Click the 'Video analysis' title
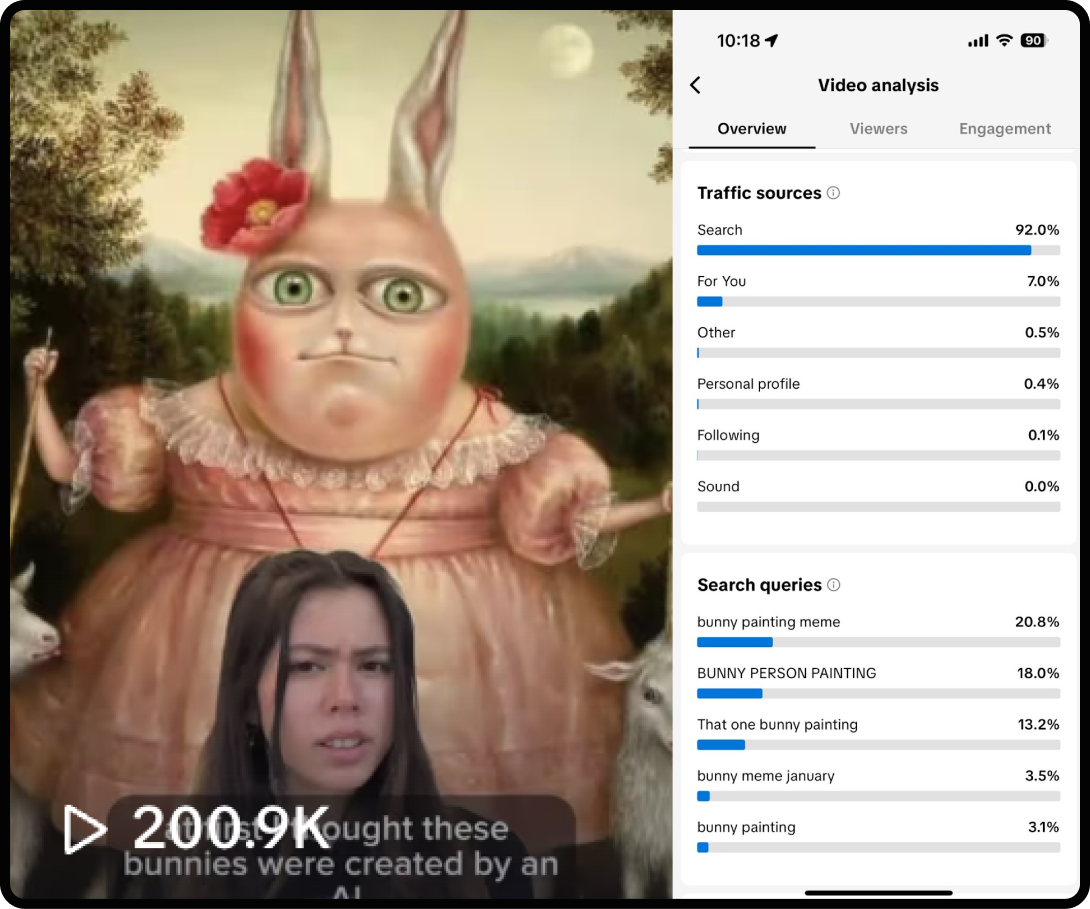This screenshot has height=909, width=1090. click(878, 85)
